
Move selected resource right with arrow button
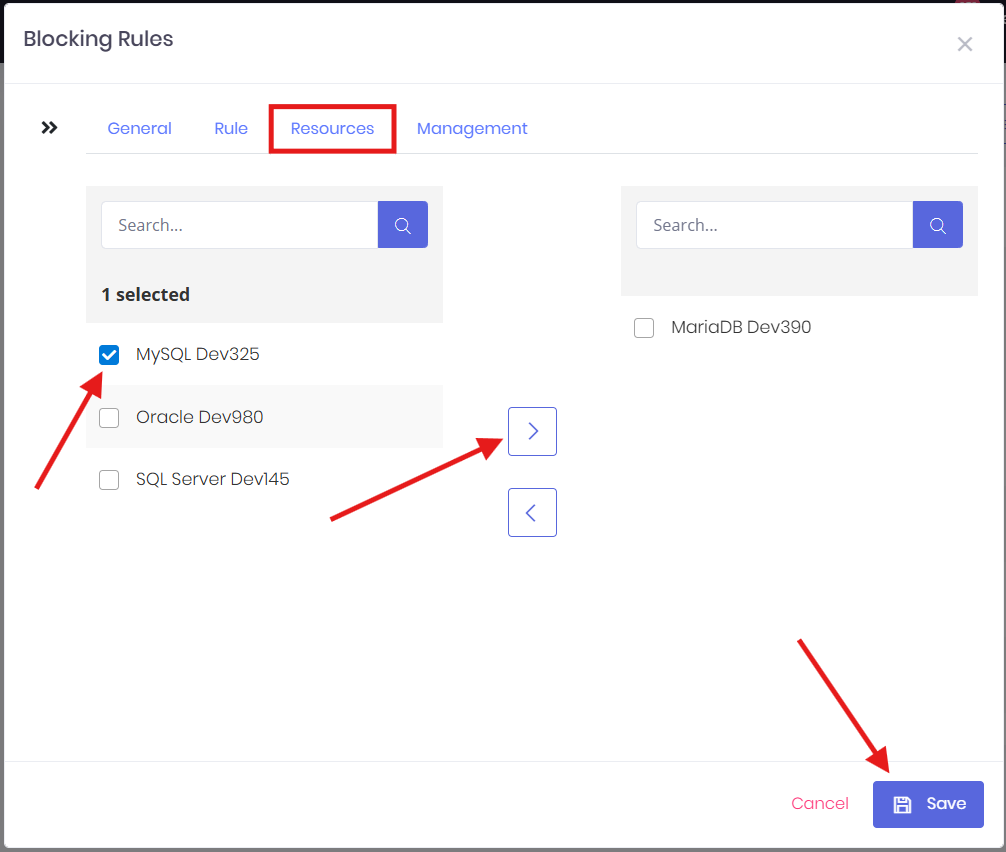[x=532, y=431]
